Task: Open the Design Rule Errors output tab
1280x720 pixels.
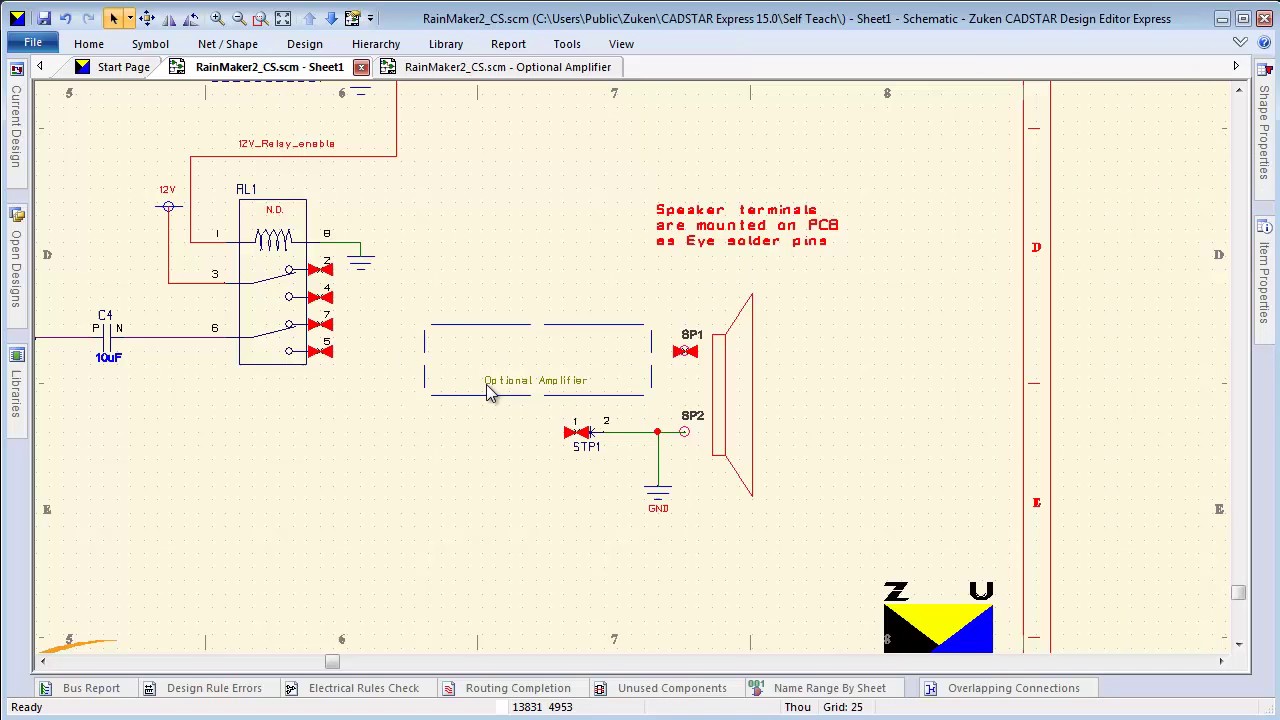Action: point(203,688)
